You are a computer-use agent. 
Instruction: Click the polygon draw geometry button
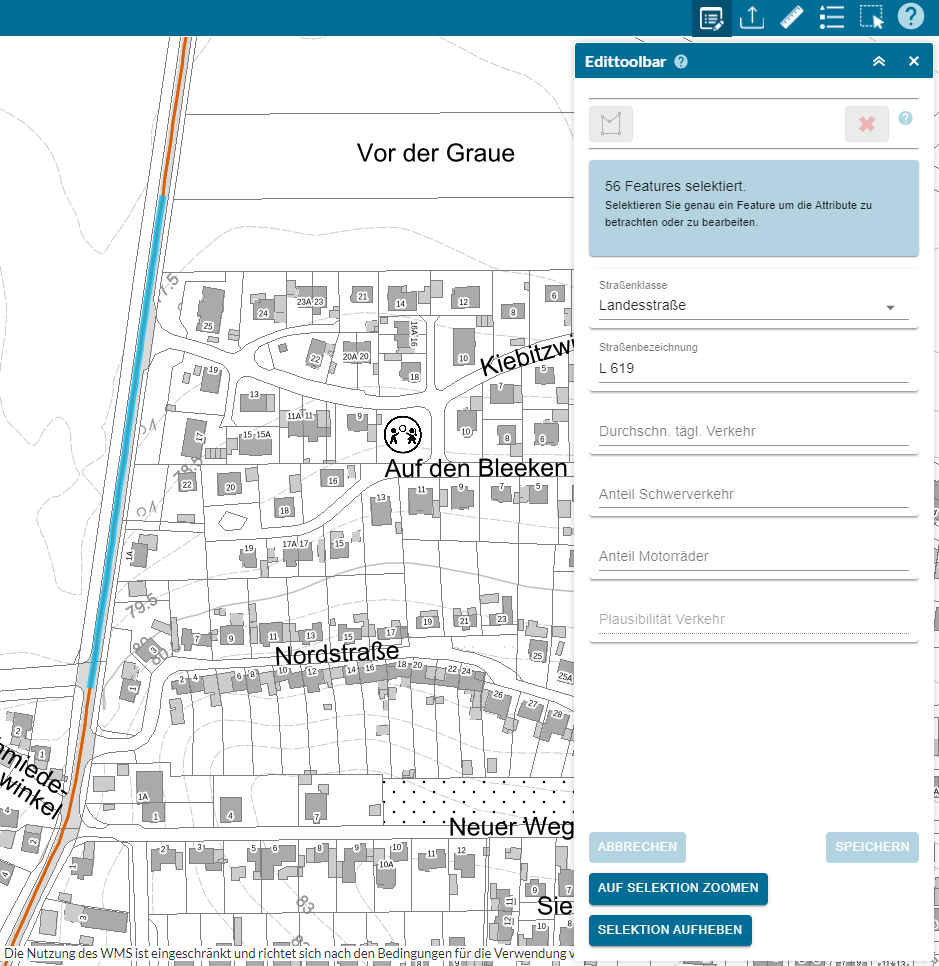tap(611, 124)
